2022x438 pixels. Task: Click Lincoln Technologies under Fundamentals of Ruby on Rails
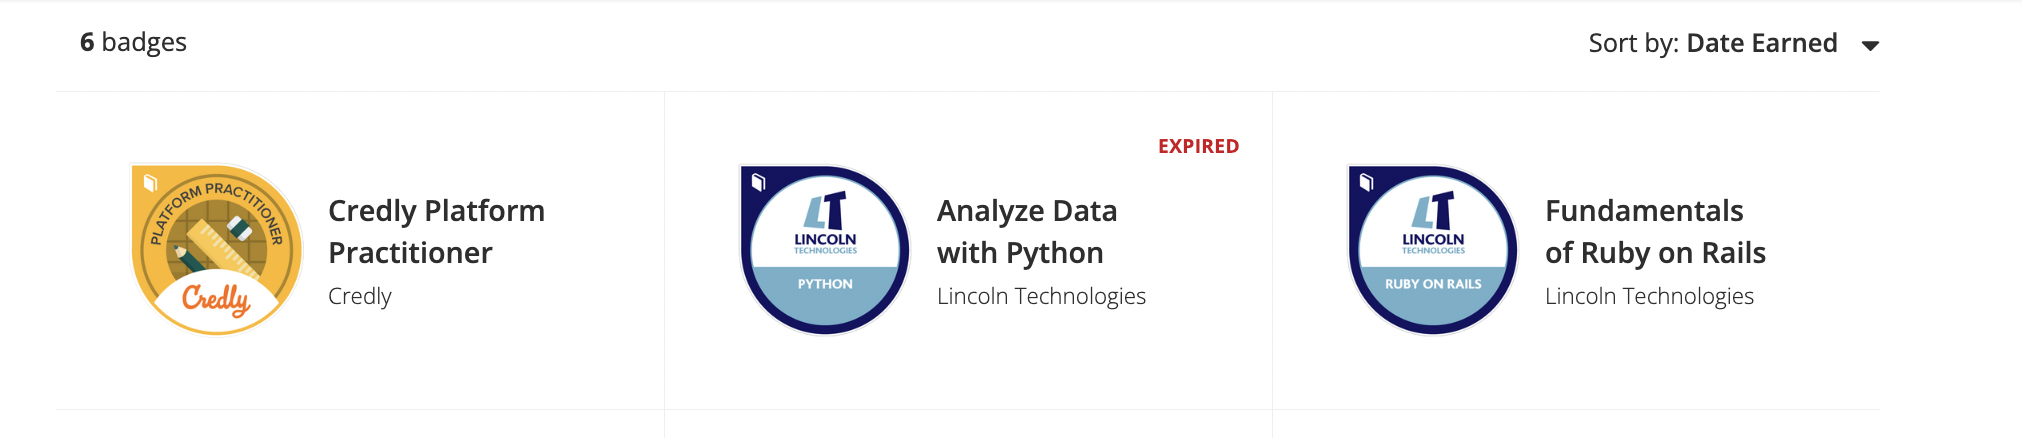(1649, 296)
